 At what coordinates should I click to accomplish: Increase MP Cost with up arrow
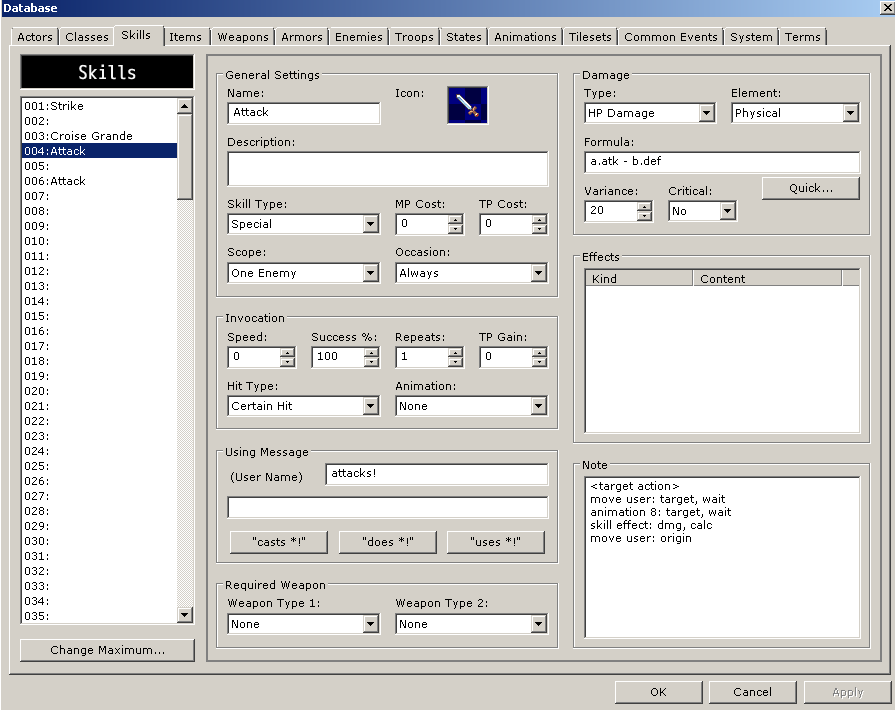(x=456, y=219)
